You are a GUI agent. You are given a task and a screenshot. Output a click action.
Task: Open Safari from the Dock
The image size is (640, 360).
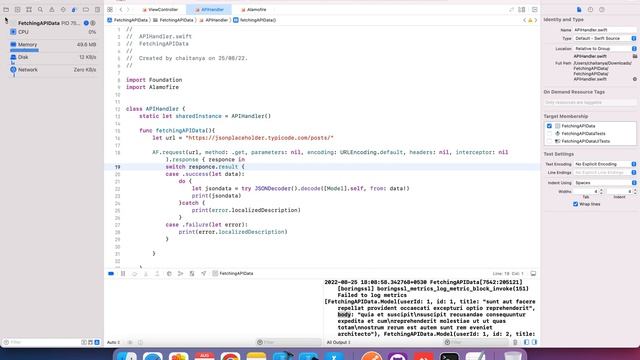[153, 356]
